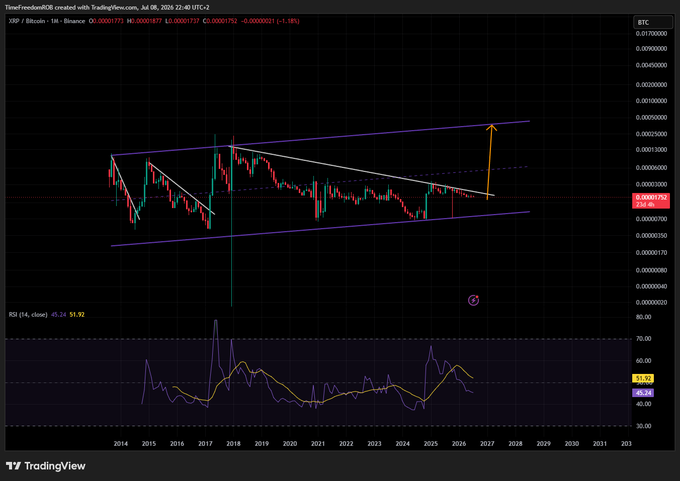Click the 45.24 RSI value in legend
Screen dimensions: 680x481
59,314
